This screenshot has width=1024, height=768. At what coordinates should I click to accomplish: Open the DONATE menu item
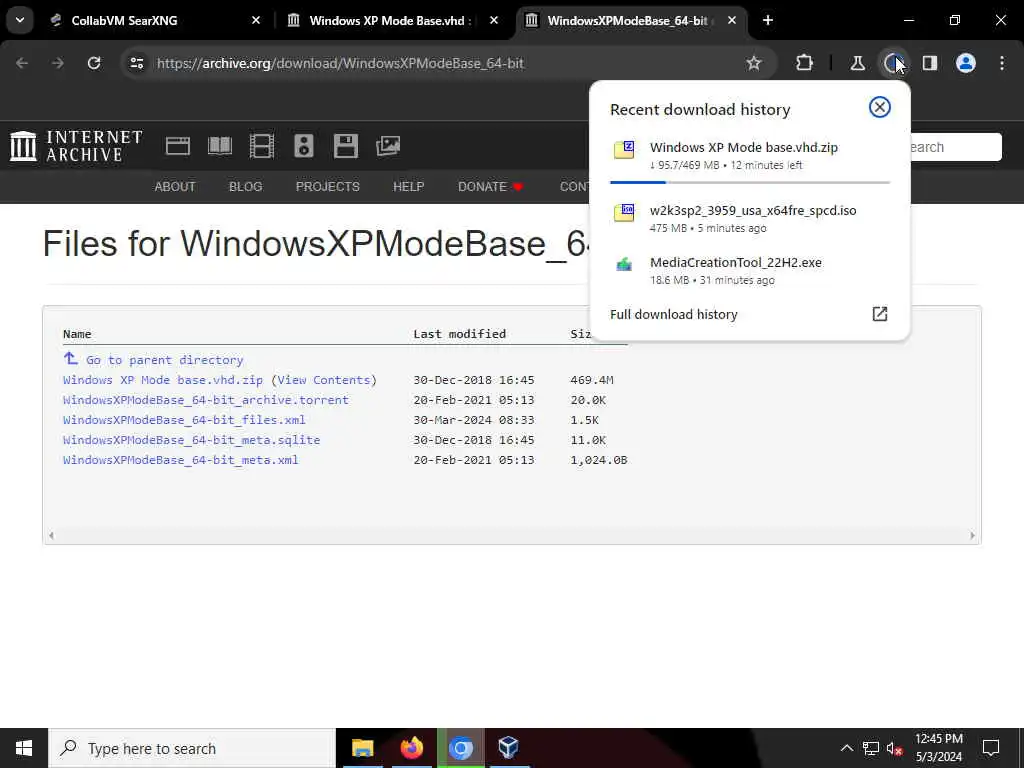(x=490, y=187)
